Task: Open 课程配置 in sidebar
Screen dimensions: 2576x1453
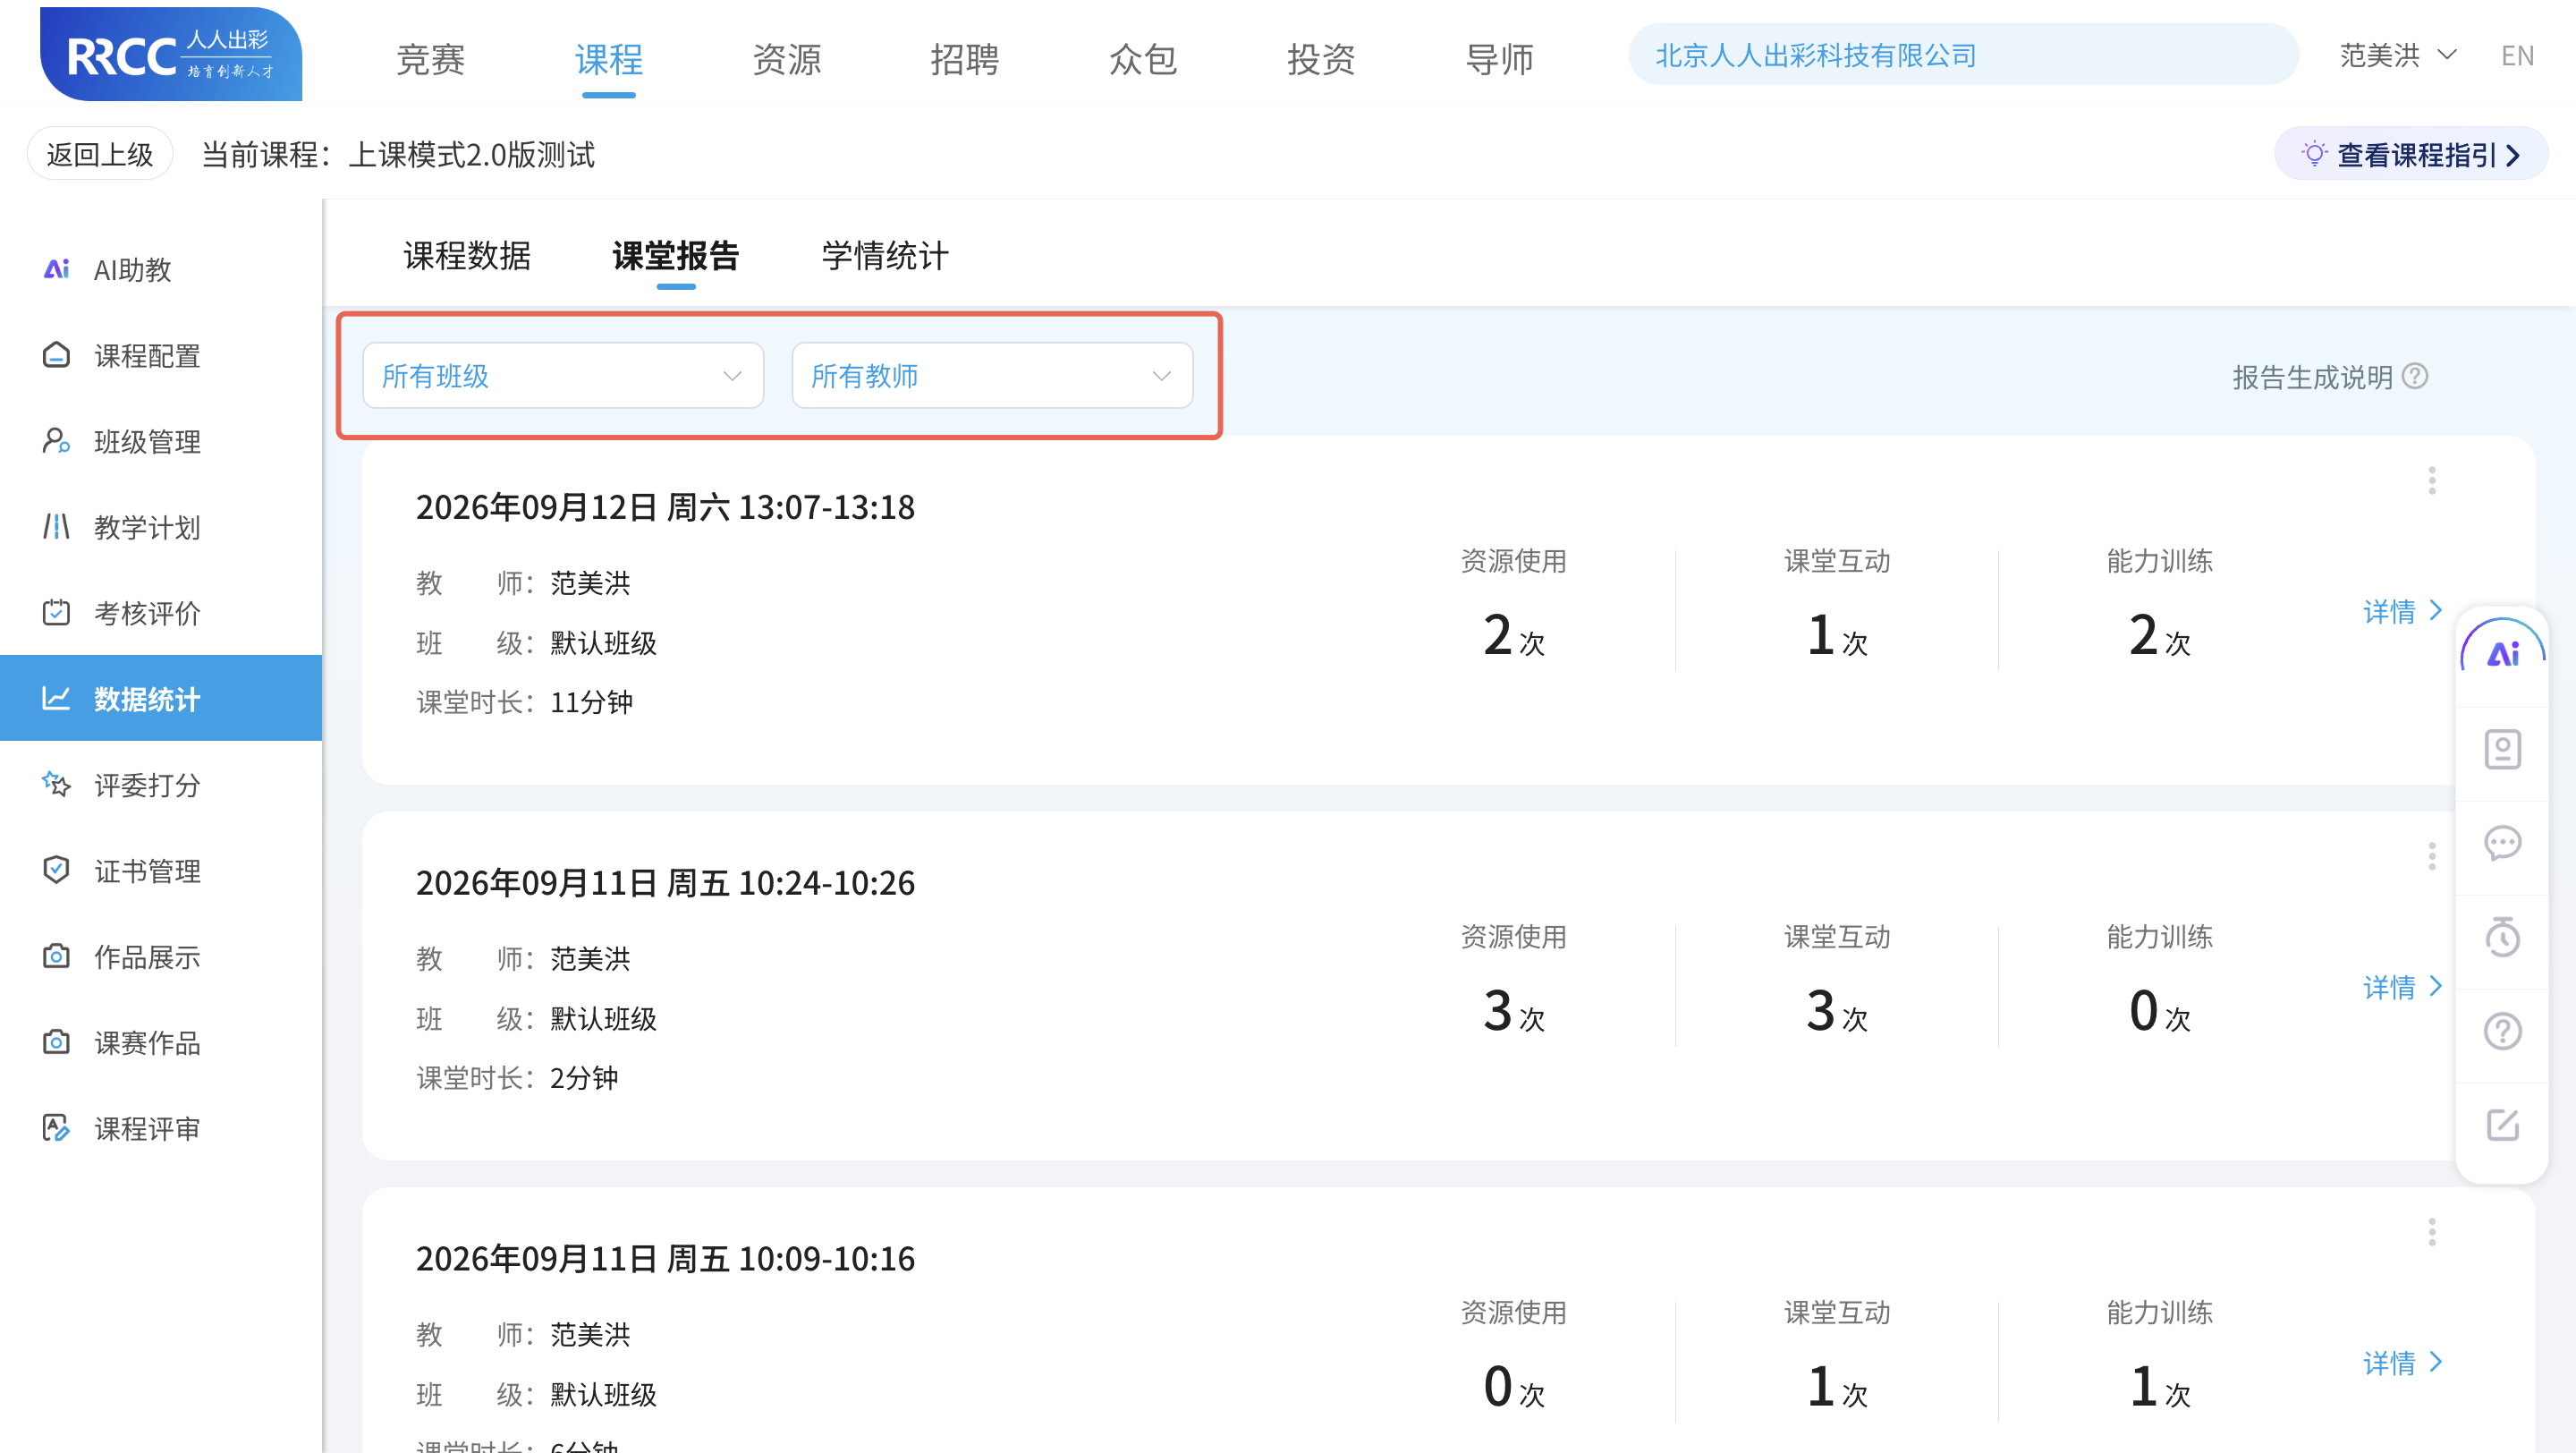Action: click(x=160, y=355)
